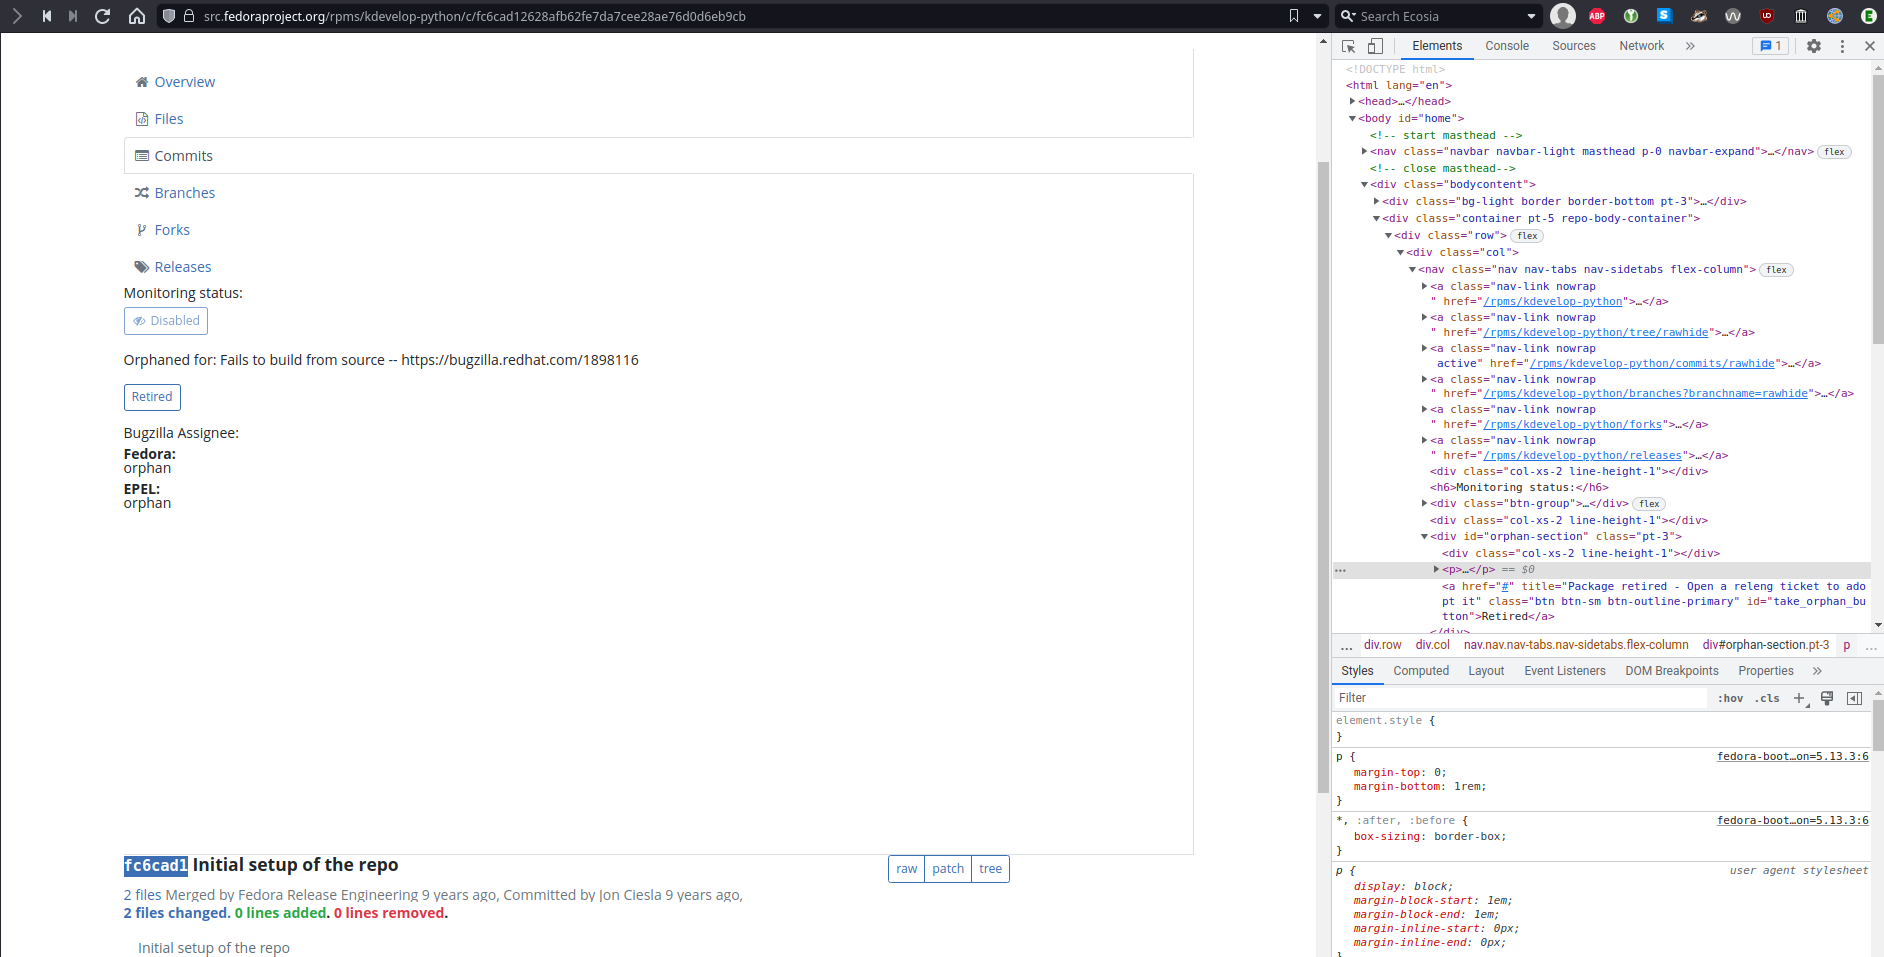Click the Retired button
Image resolution: width=1884 pixels, height=957 pixels.
152,397
